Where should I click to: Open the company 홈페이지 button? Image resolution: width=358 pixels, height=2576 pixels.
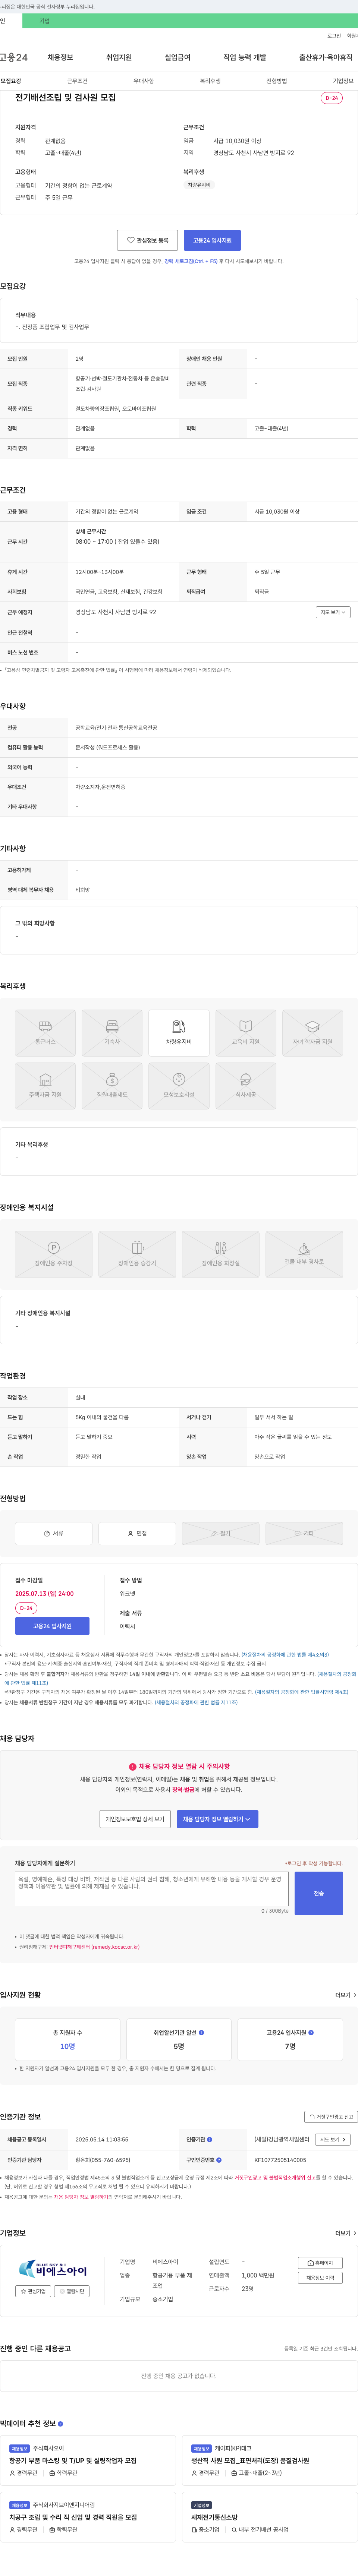click(320, 2263)
